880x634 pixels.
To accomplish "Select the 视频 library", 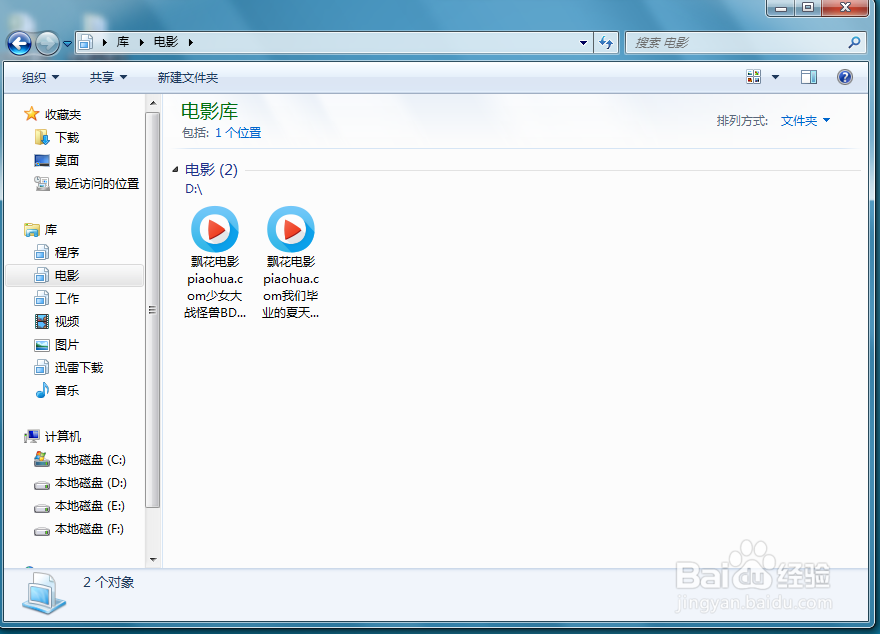I will pos(64,321).
